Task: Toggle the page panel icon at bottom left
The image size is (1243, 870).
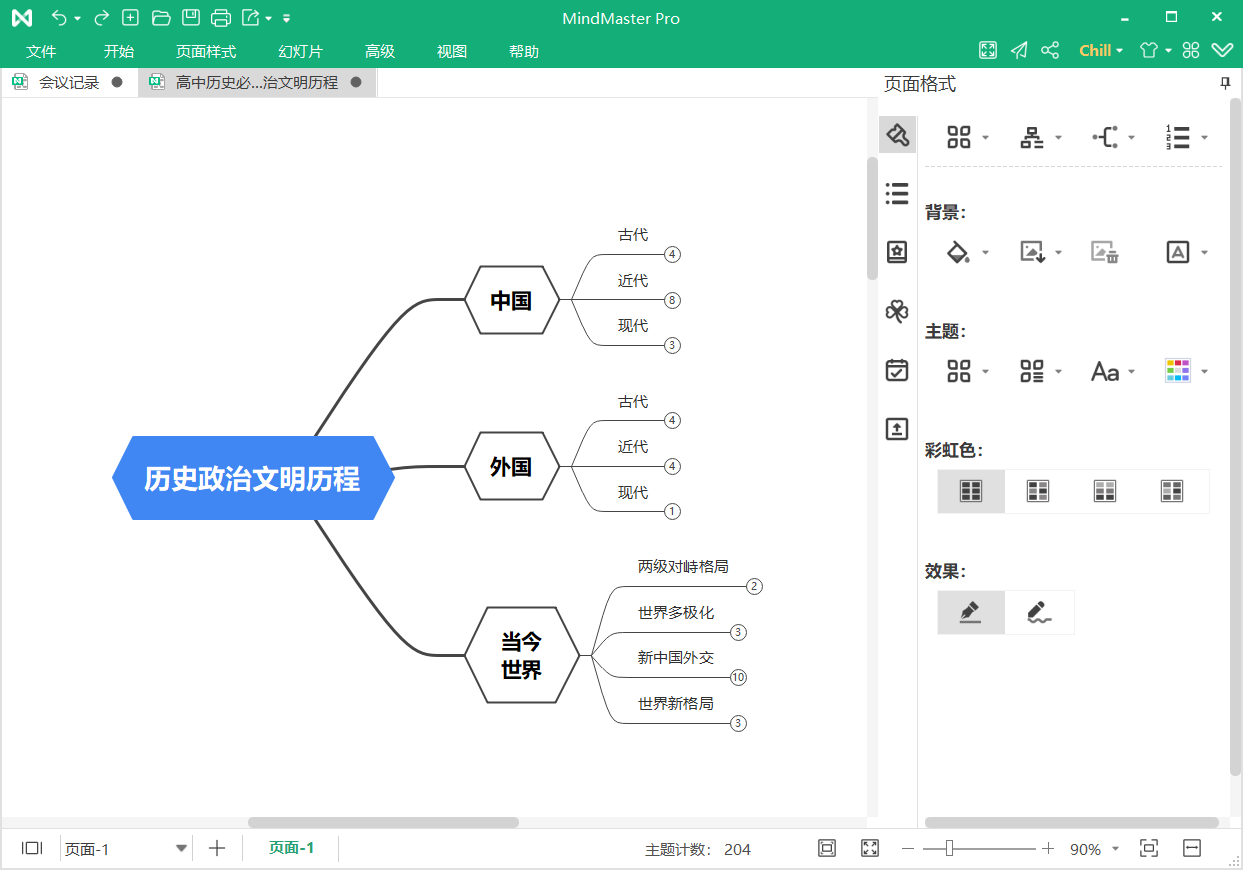Action: tap(32, 848)
